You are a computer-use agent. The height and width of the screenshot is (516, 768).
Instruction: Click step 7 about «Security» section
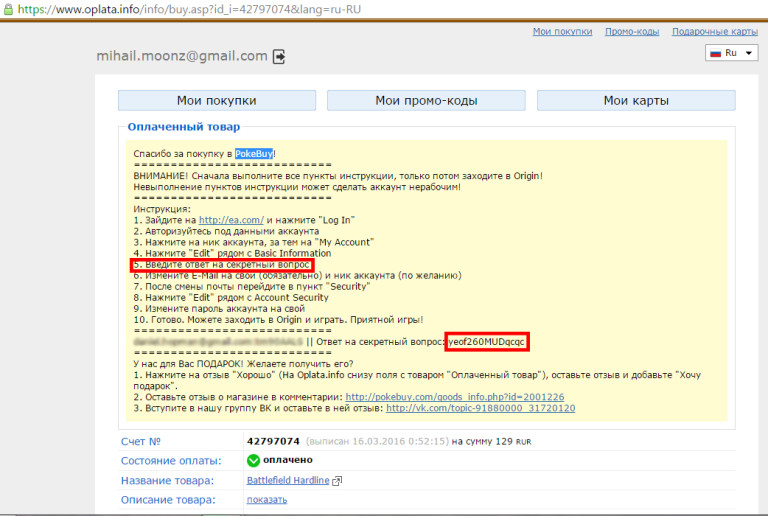252,287
